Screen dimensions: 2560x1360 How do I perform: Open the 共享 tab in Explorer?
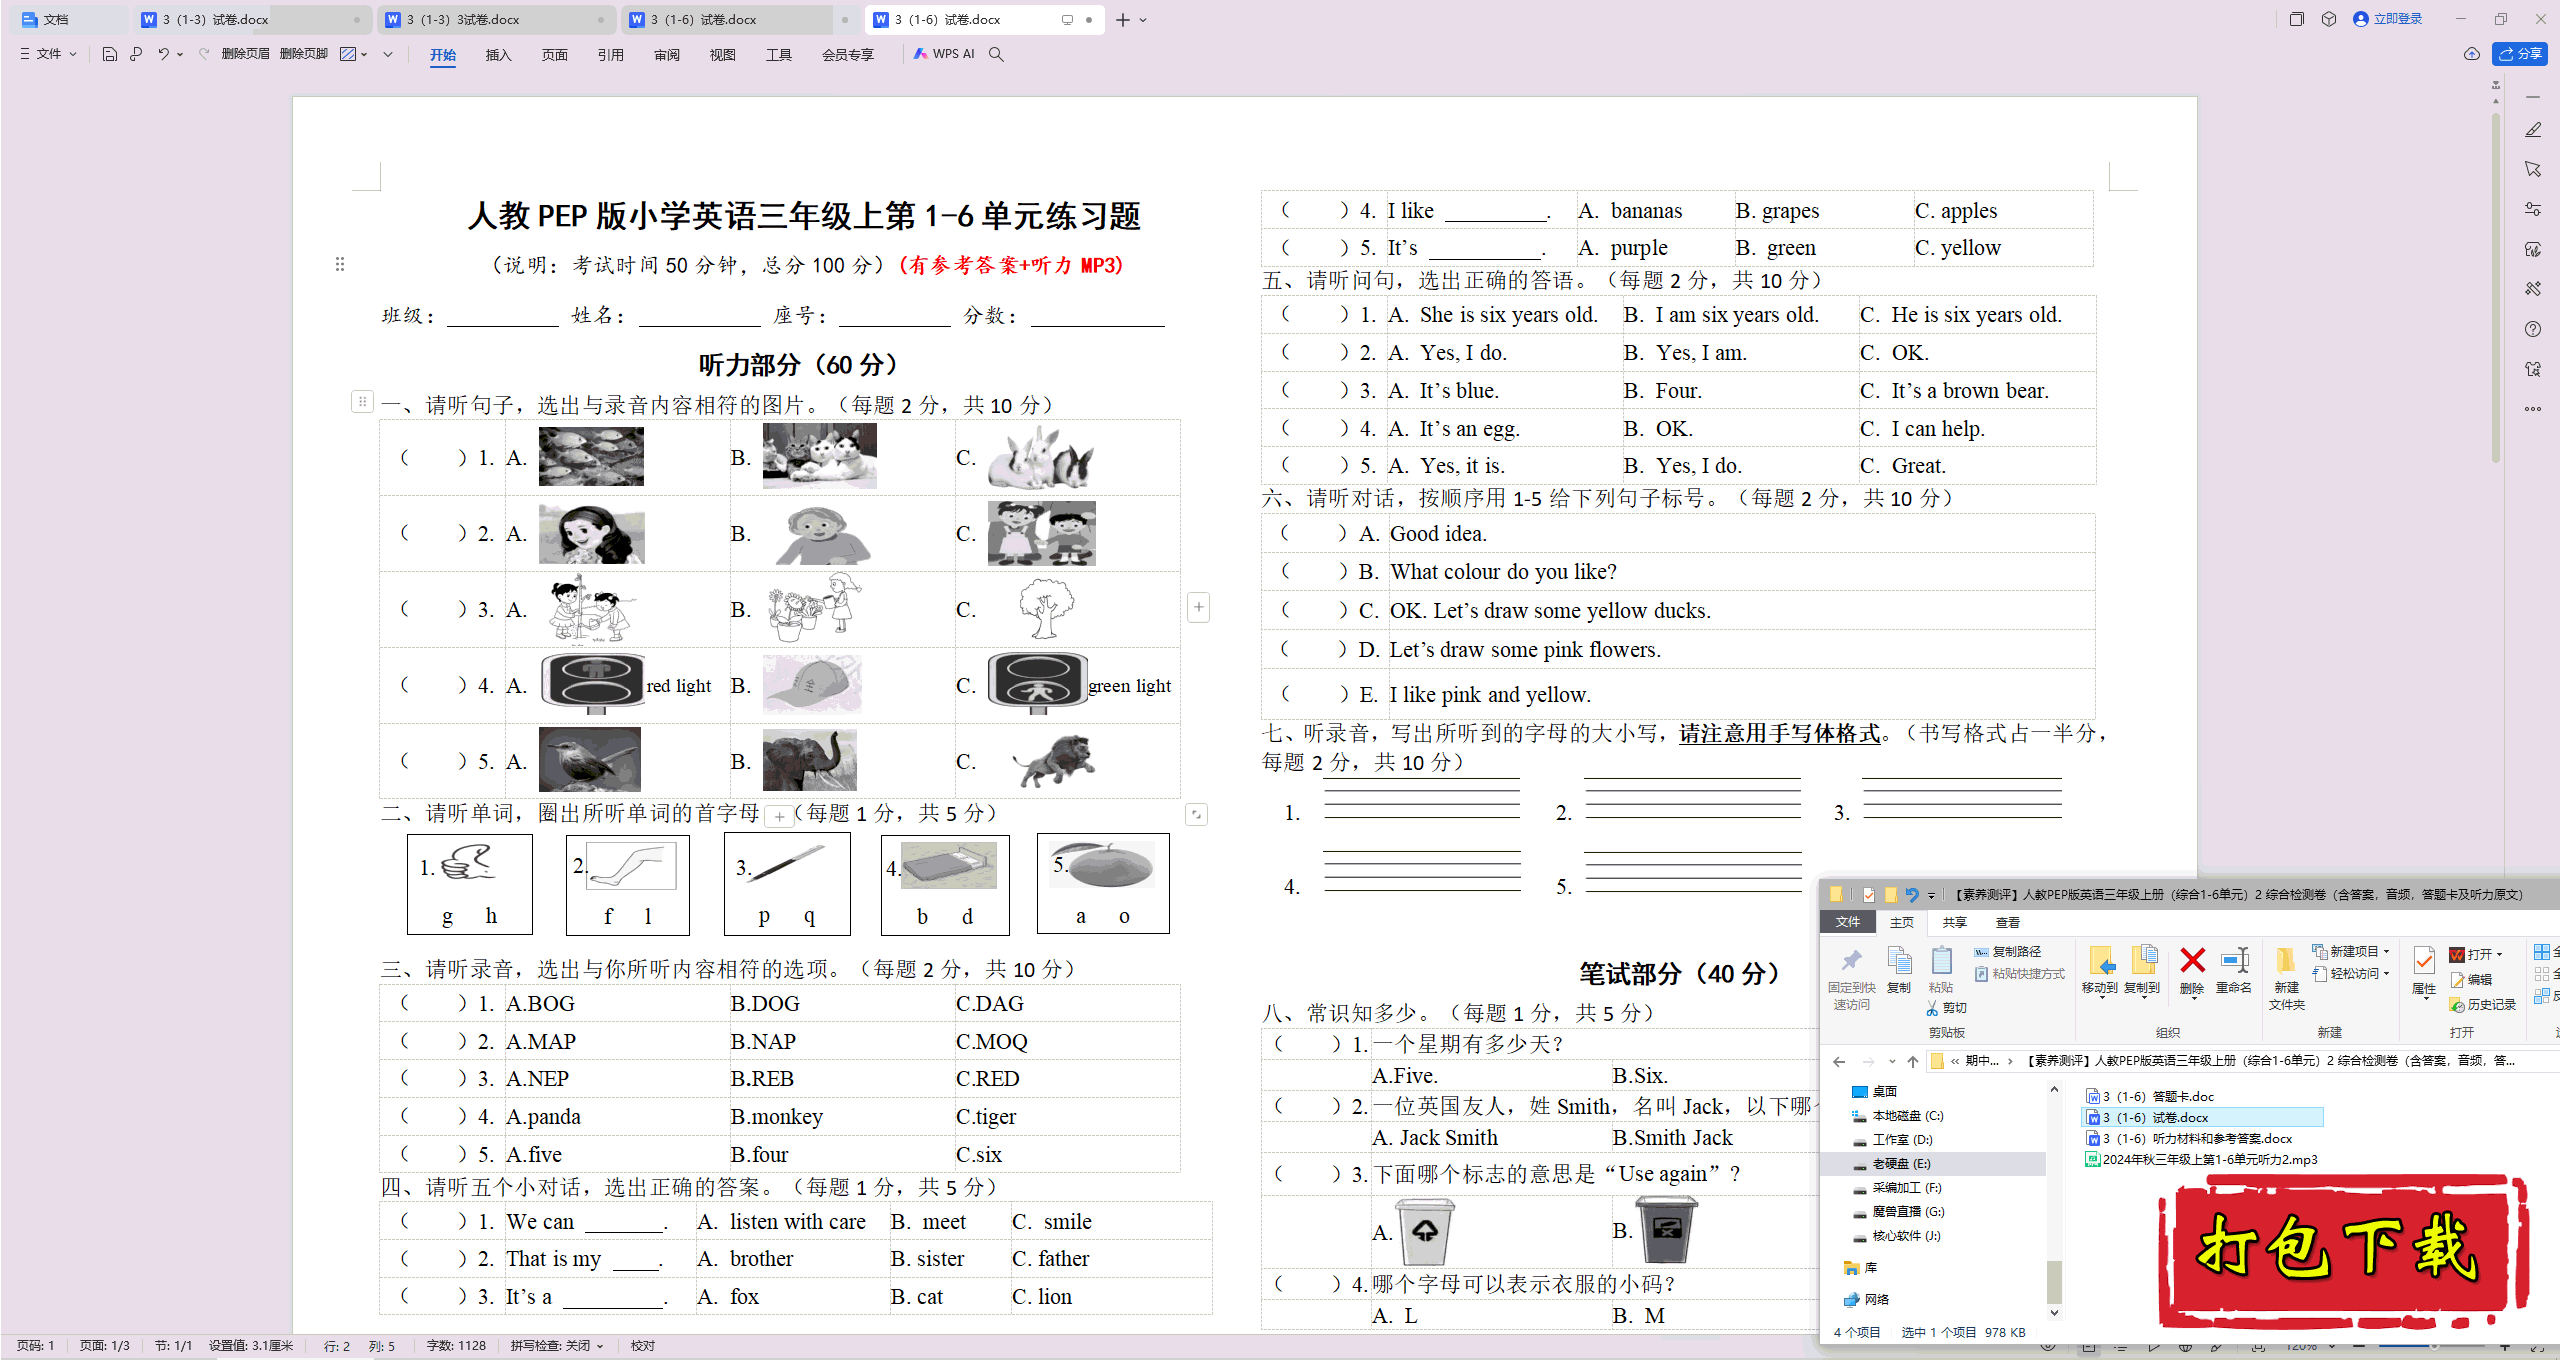point(1954,922)
